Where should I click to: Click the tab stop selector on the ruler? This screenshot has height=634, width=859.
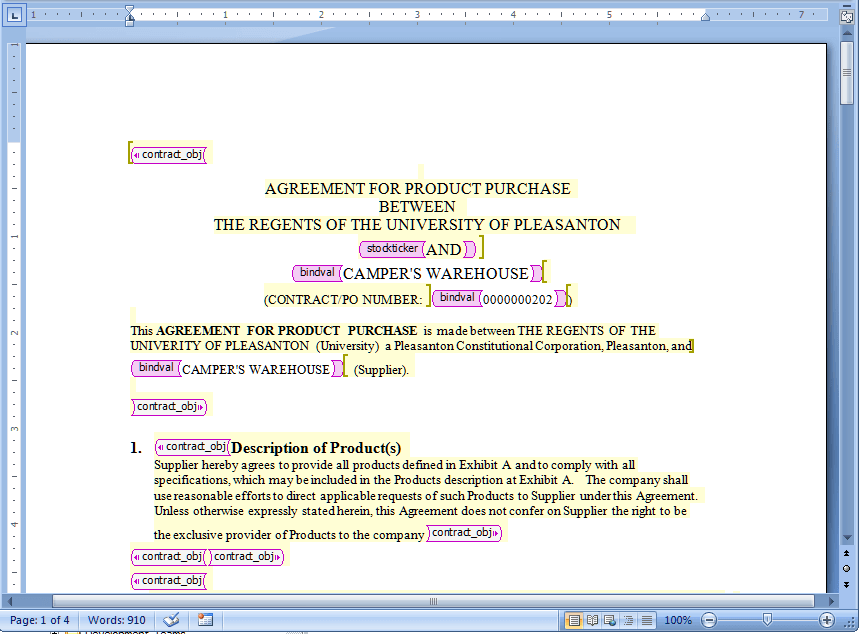14,15
